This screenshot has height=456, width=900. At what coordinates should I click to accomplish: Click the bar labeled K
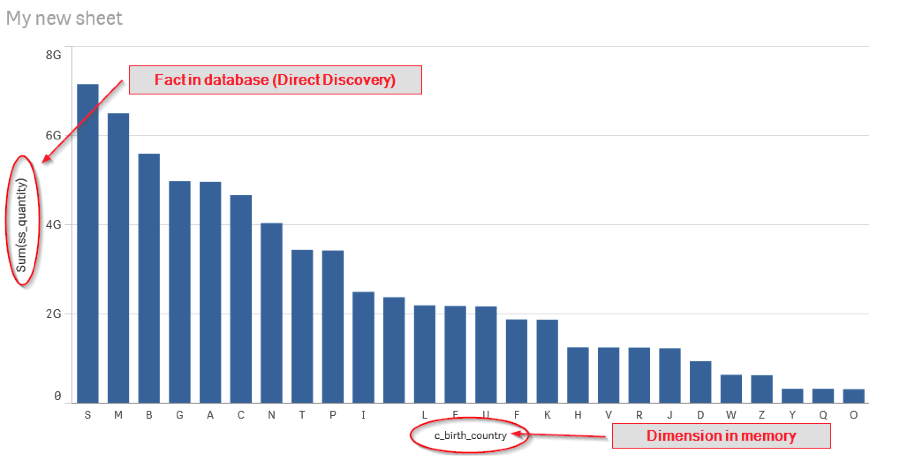click(x=547, y=361)
